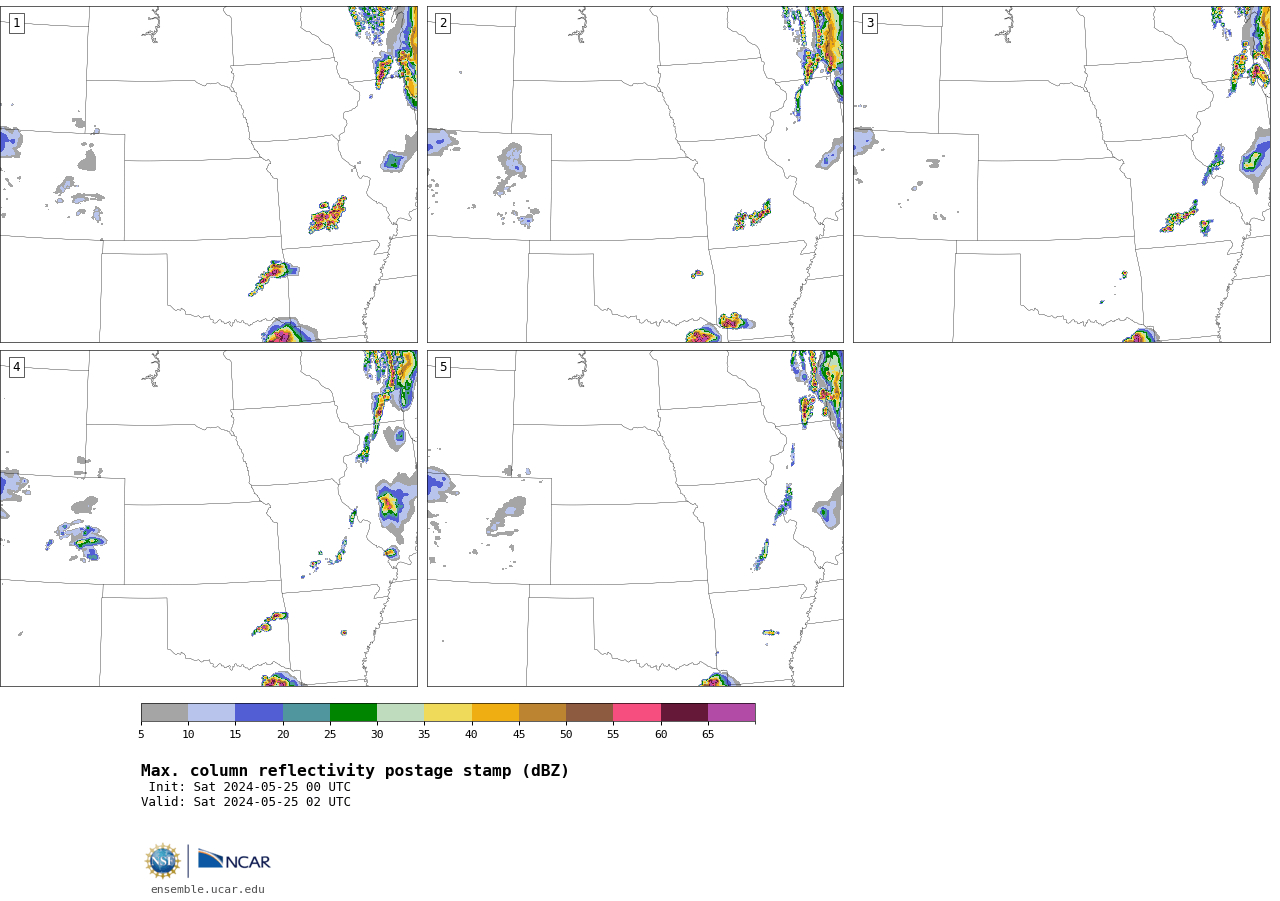Click the Init: Sat 2024-05-25 00 UTC line
This screenshot has width=1280, height=901.
[250, 787]
